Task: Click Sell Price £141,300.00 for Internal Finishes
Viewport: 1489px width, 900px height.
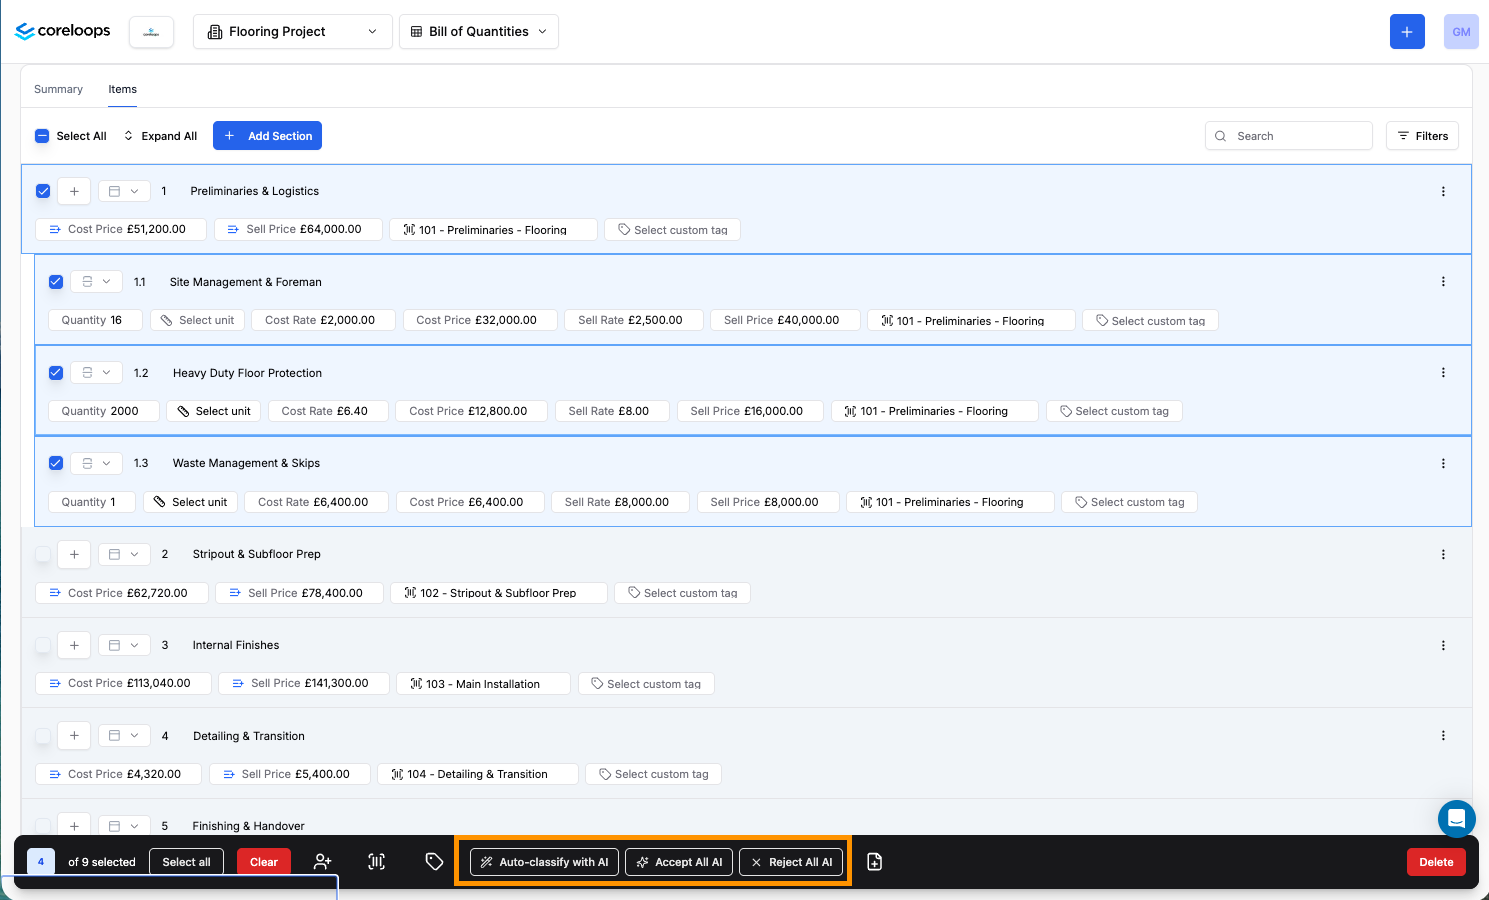Action: (304, 684)
